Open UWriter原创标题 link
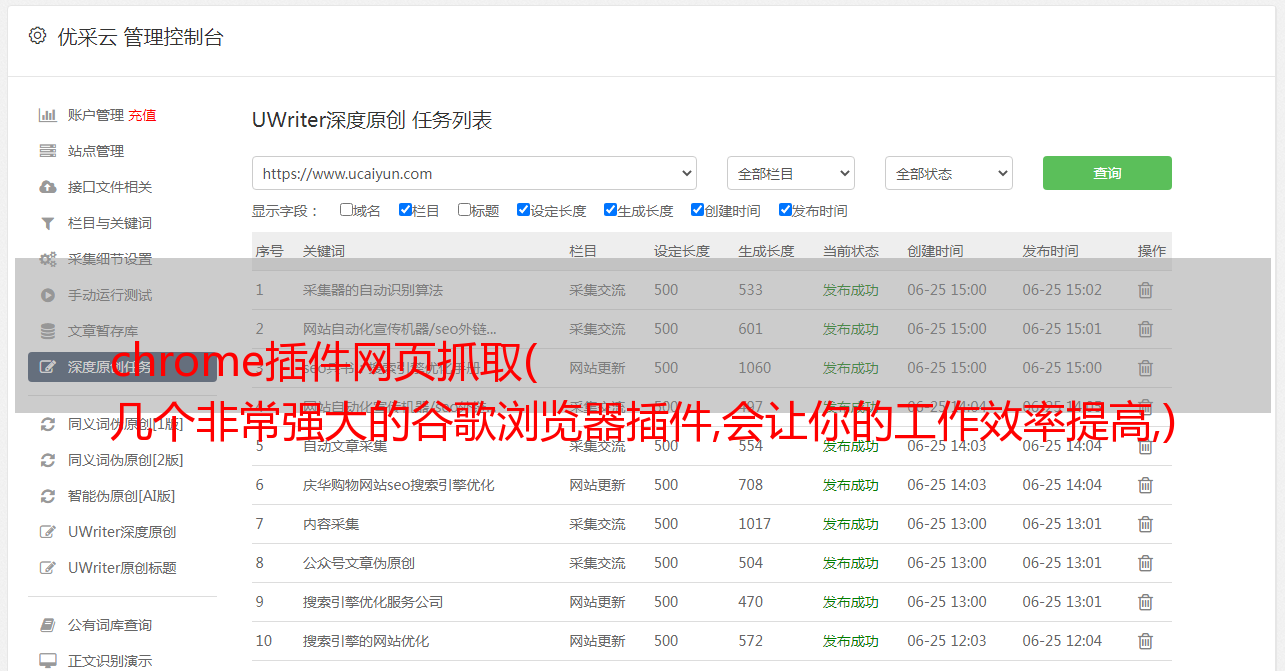 pos(122,568)
